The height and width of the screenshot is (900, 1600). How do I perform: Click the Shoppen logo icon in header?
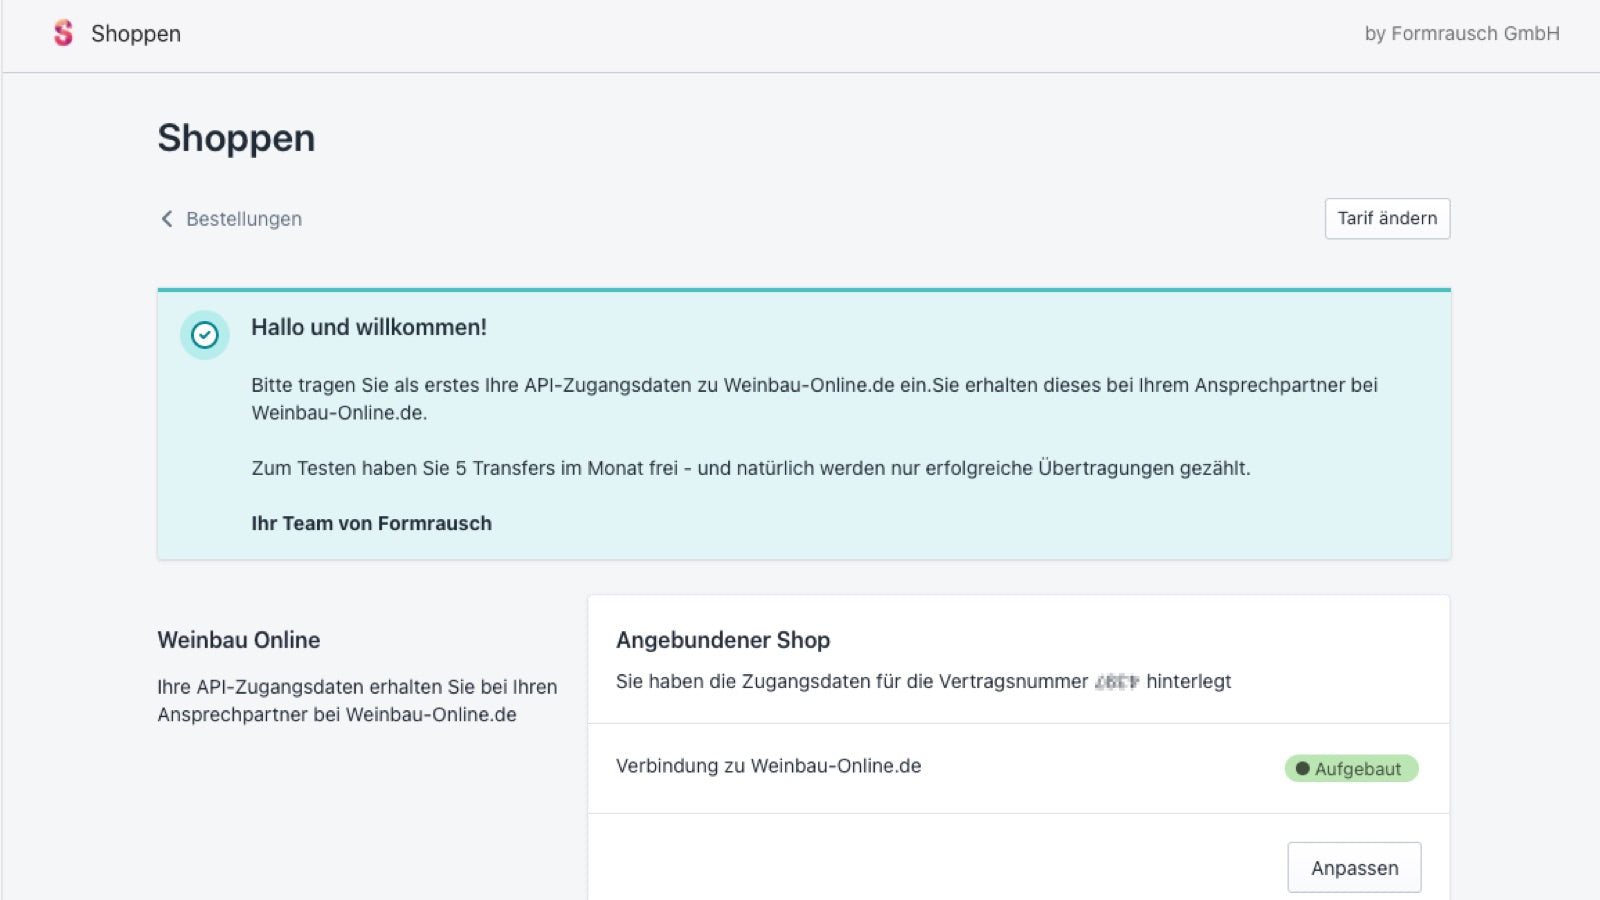click(x=63, y=33)
